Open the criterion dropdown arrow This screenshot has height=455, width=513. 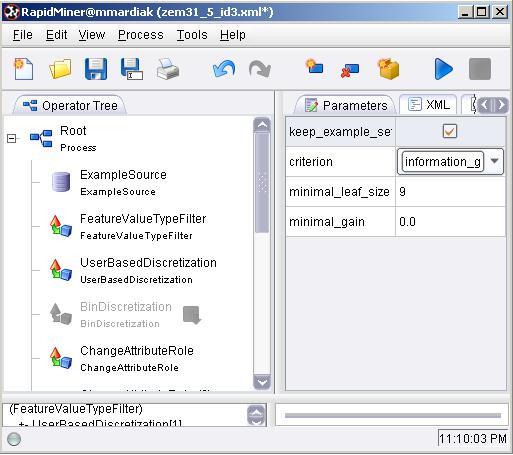(494, 161)
